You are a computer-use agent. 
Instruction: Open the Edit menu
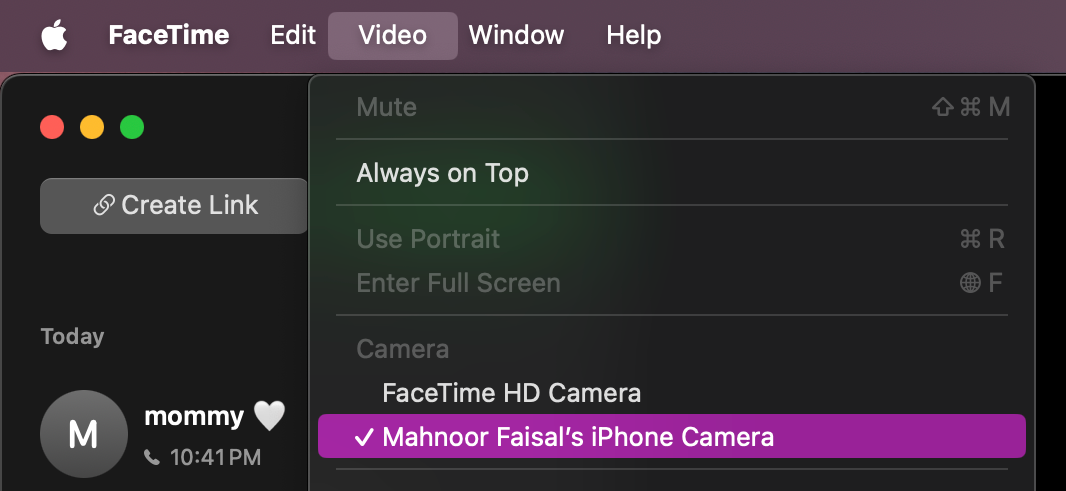click(x=293, y=35)
